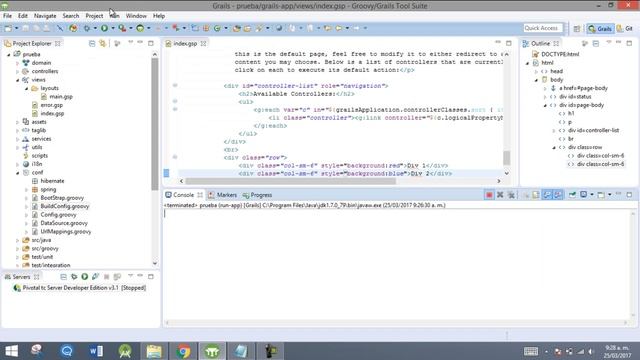640x360 pixels.
Task: Open the Window menu
Action: tap(136, 16)
